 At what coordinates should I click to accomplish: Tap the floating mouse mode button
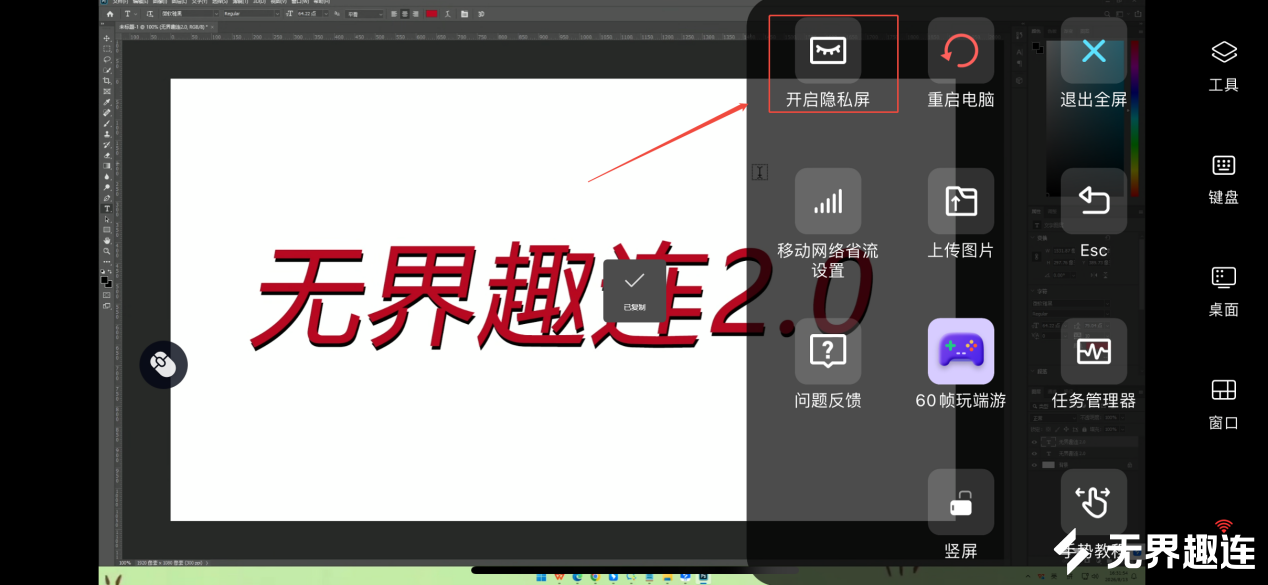[163, 365]
